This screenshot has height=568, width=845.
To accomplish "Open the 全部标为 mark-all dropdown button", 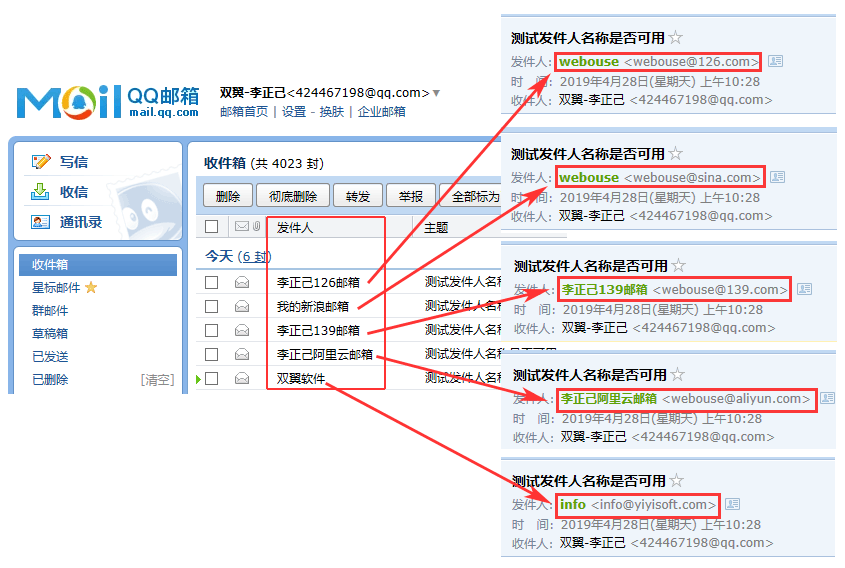I will point(472,196).
